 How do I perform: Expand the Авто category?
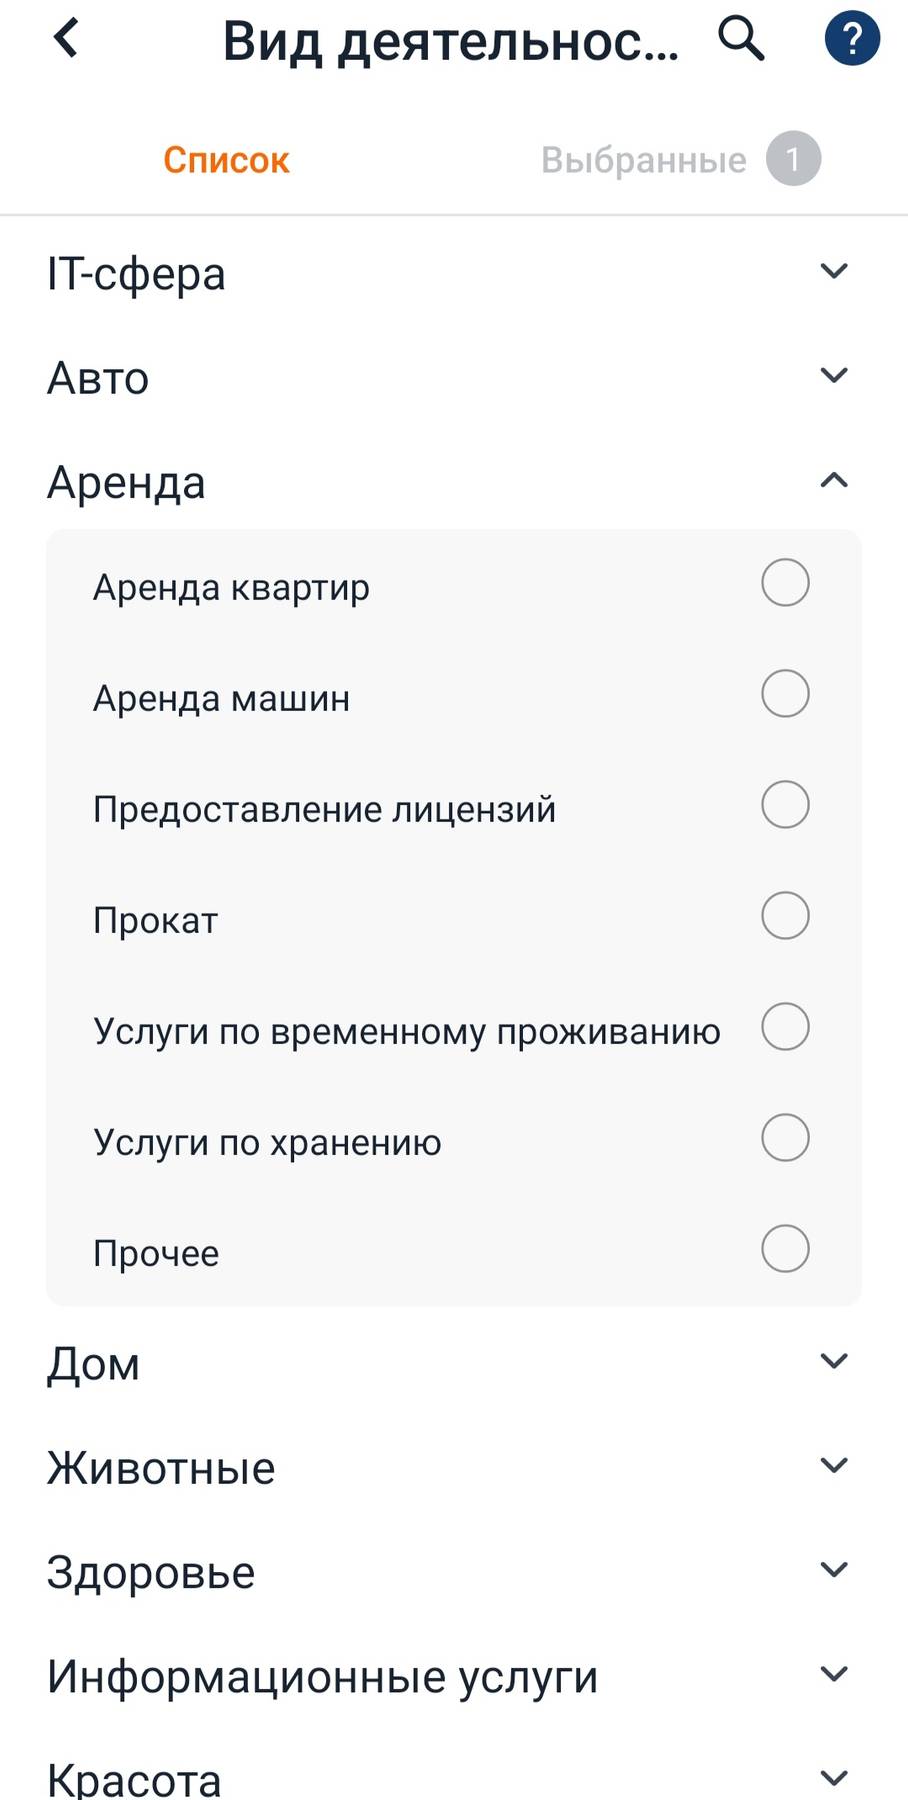tap(831, 376)
